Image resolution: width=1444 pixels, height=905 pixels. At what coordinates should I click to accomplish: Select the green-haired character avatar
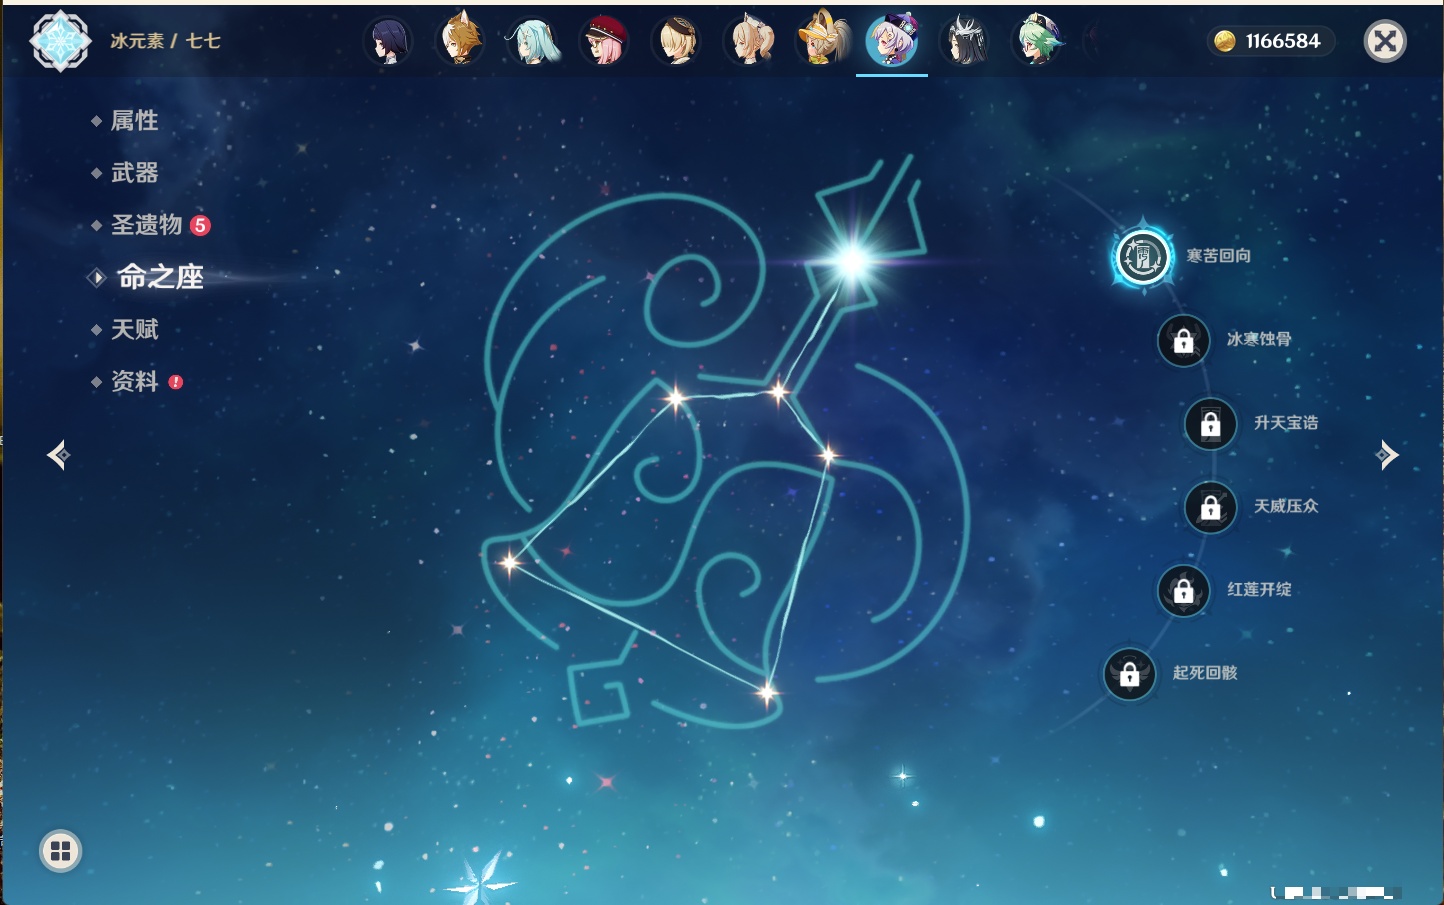[x=1037, y=41]
